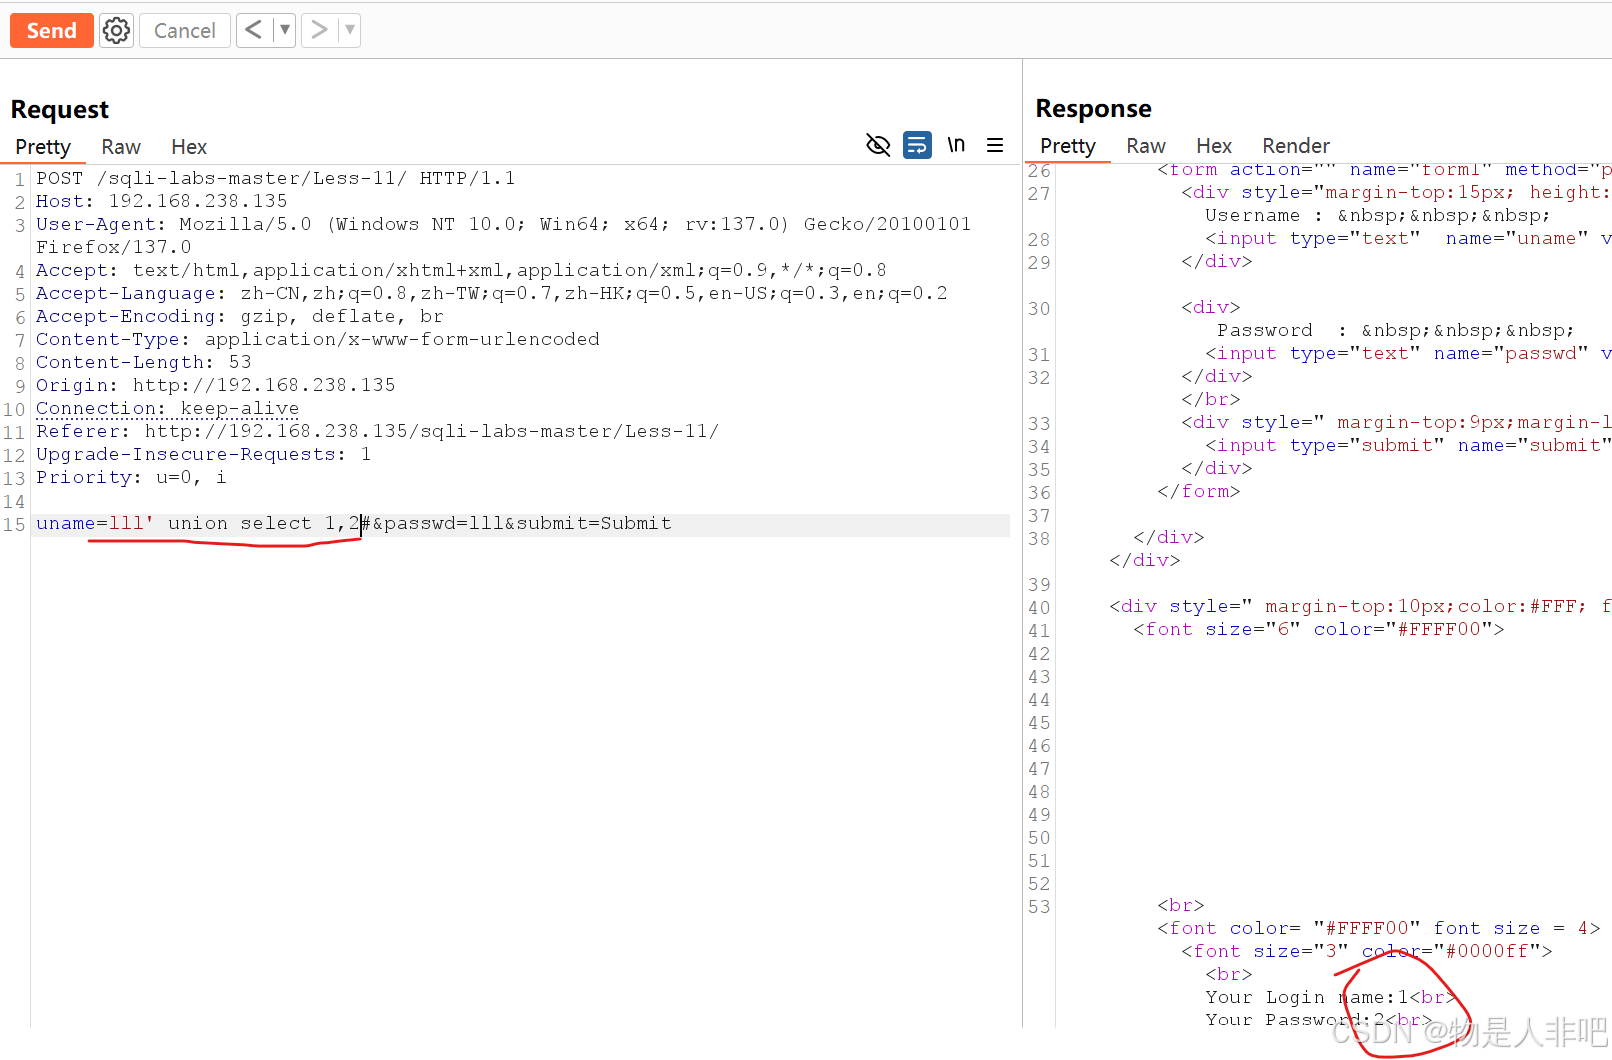Image resolution: width=1612 pixels, height=1060 pixels.
Task: Click the Connection keep-alive header
Action: coord(168,409)
